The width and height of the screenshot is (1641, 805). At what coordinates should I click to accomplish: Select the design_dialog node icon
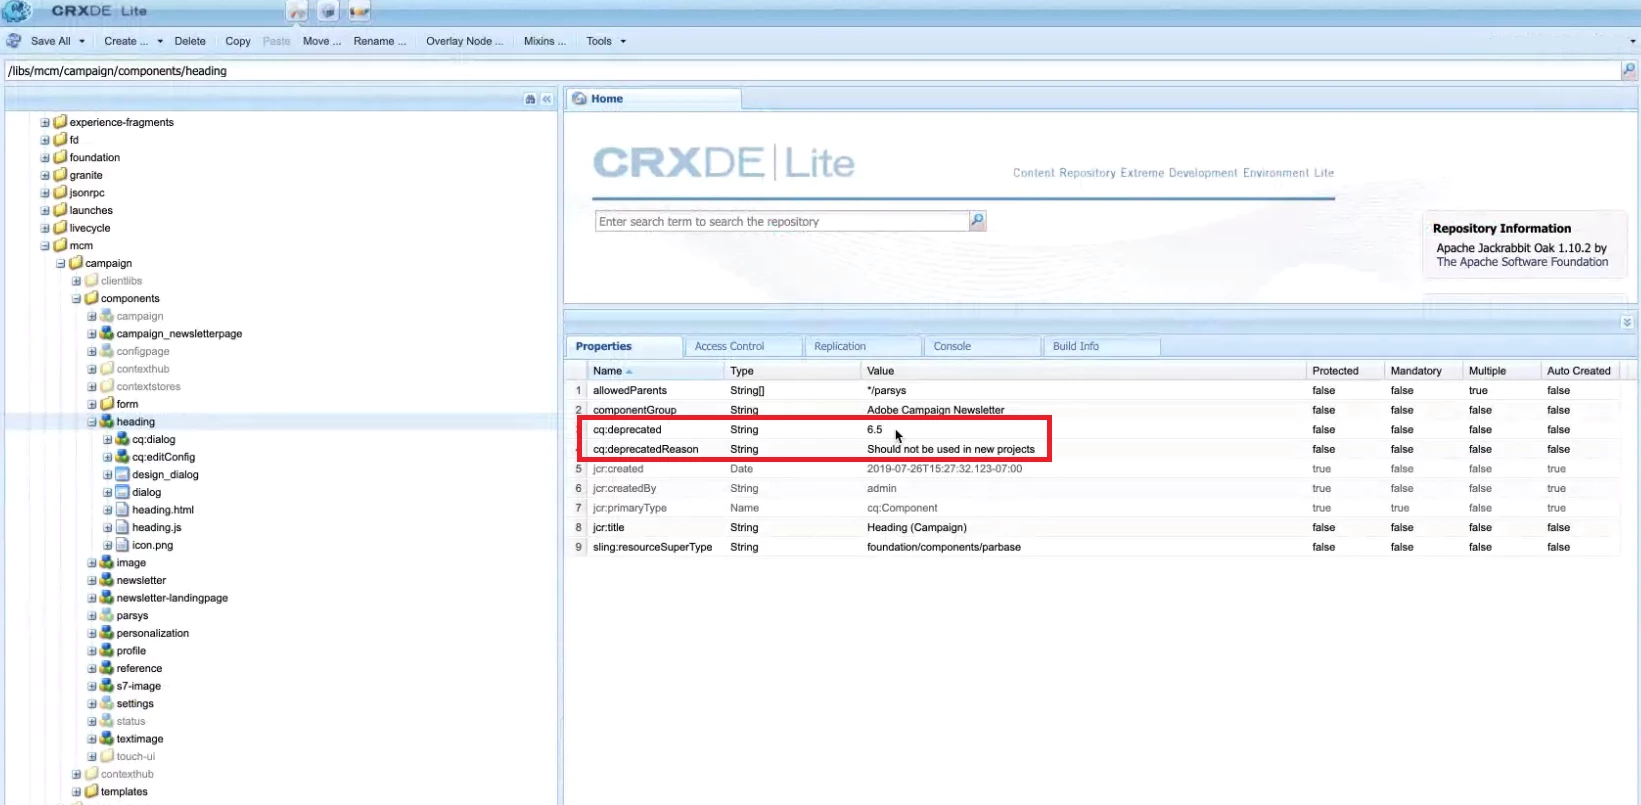122,474
